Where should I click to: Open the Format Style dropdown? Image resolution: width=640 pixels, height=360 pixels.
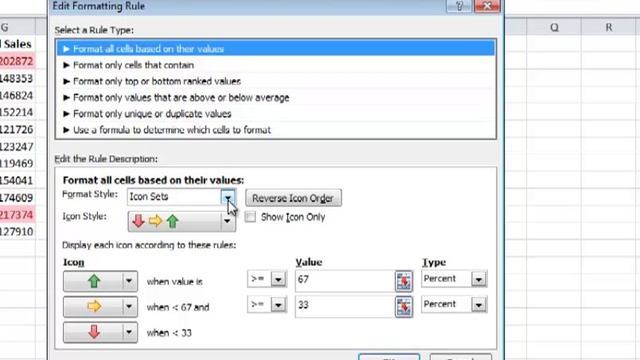click(228, 198)
